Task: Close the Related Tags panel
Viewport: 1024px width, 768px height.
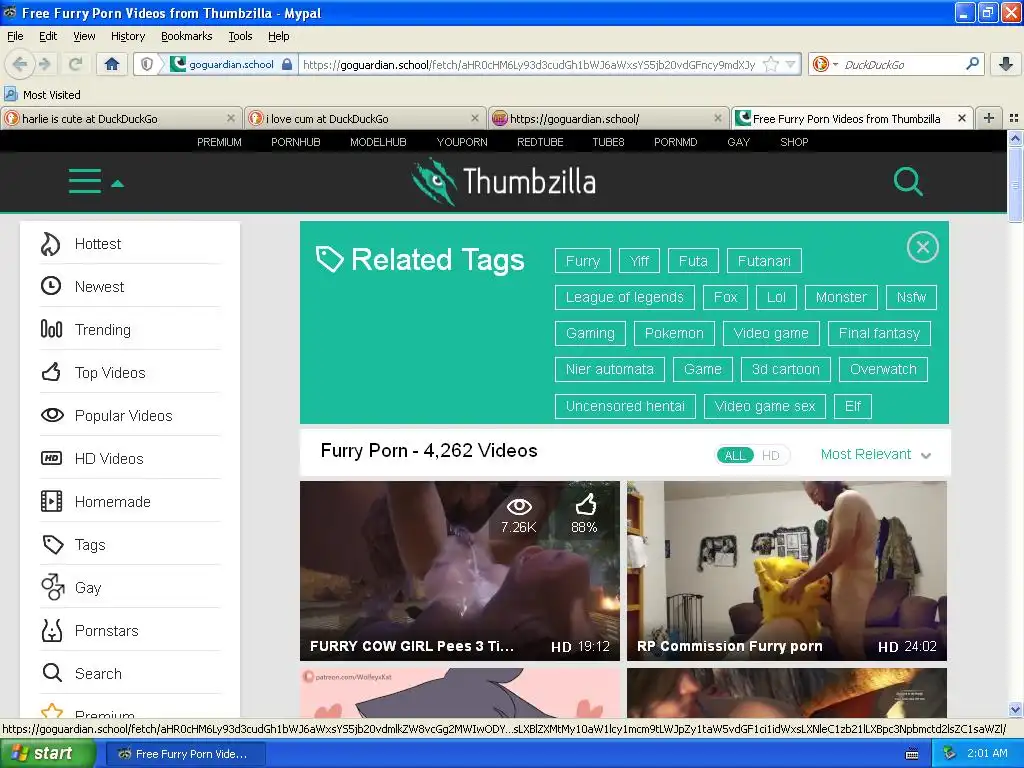Action: pos(922,247)
